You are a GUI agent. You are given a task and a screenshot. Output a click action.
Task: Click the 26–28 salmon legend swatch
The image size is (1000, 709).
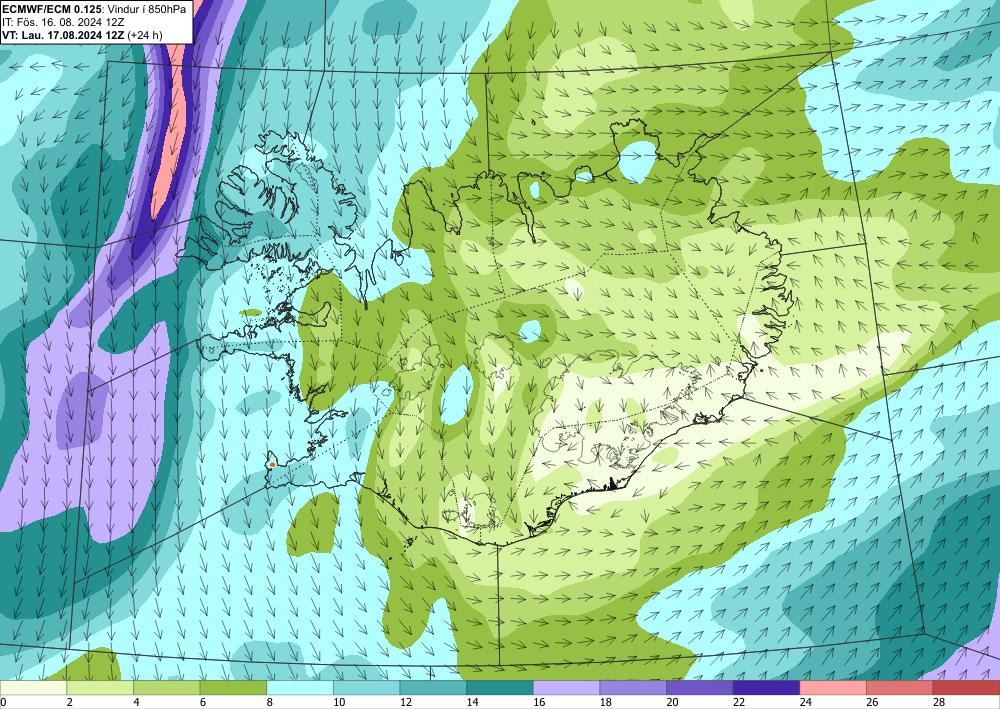(899, 687)
